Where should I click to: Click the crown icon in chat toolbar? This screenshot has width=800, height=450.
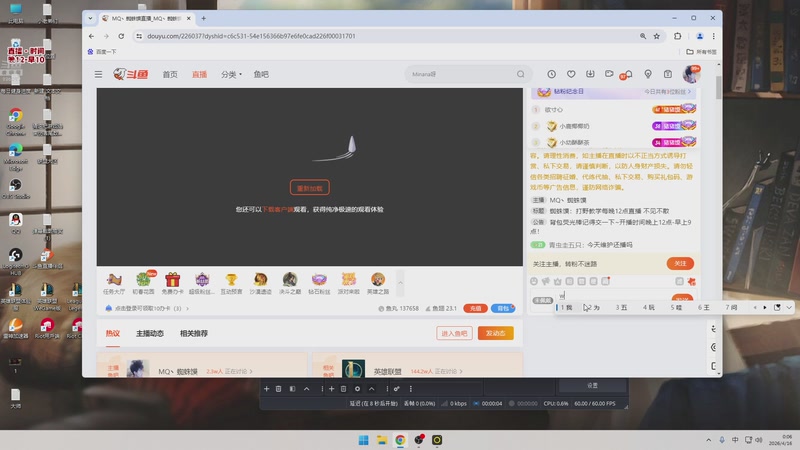[557, 281]
